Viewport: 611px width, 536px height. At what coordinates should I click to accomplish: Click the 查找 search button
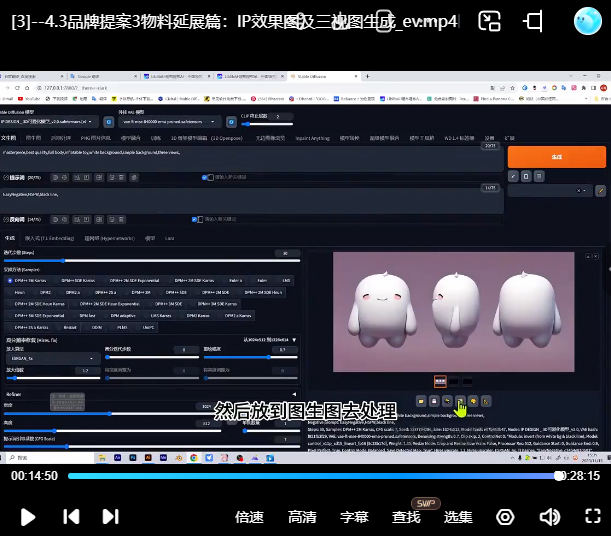tap(406, 517)
